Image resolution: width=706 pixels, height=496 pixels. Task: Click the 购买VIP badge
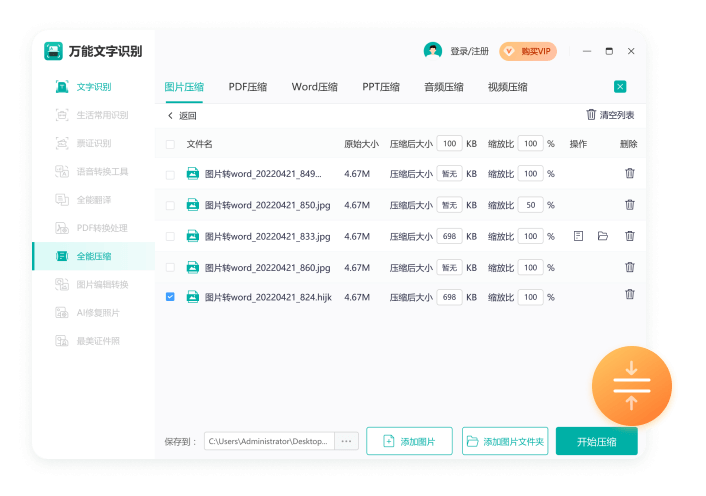(527, 51)
